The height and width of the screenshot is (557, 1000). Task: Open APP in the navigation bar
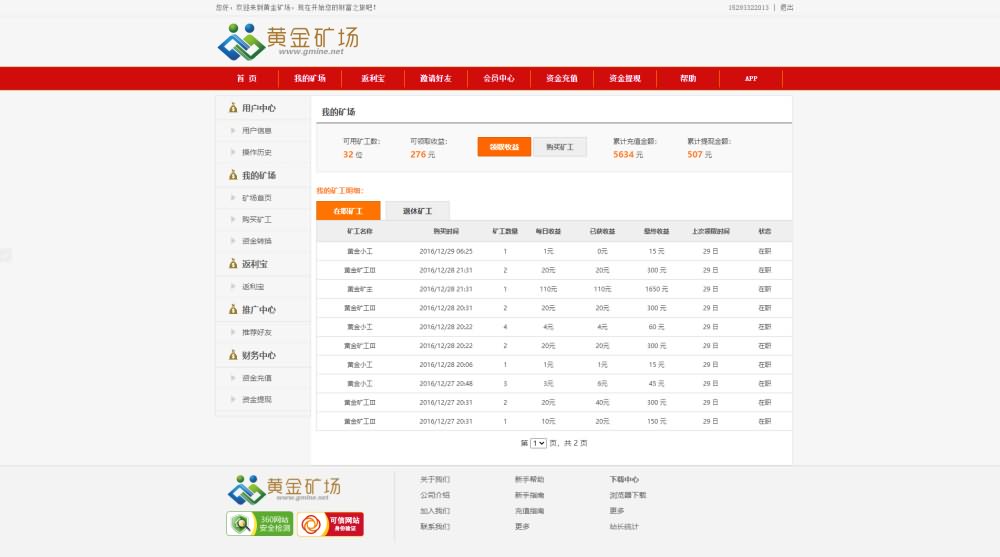point(751,78)
